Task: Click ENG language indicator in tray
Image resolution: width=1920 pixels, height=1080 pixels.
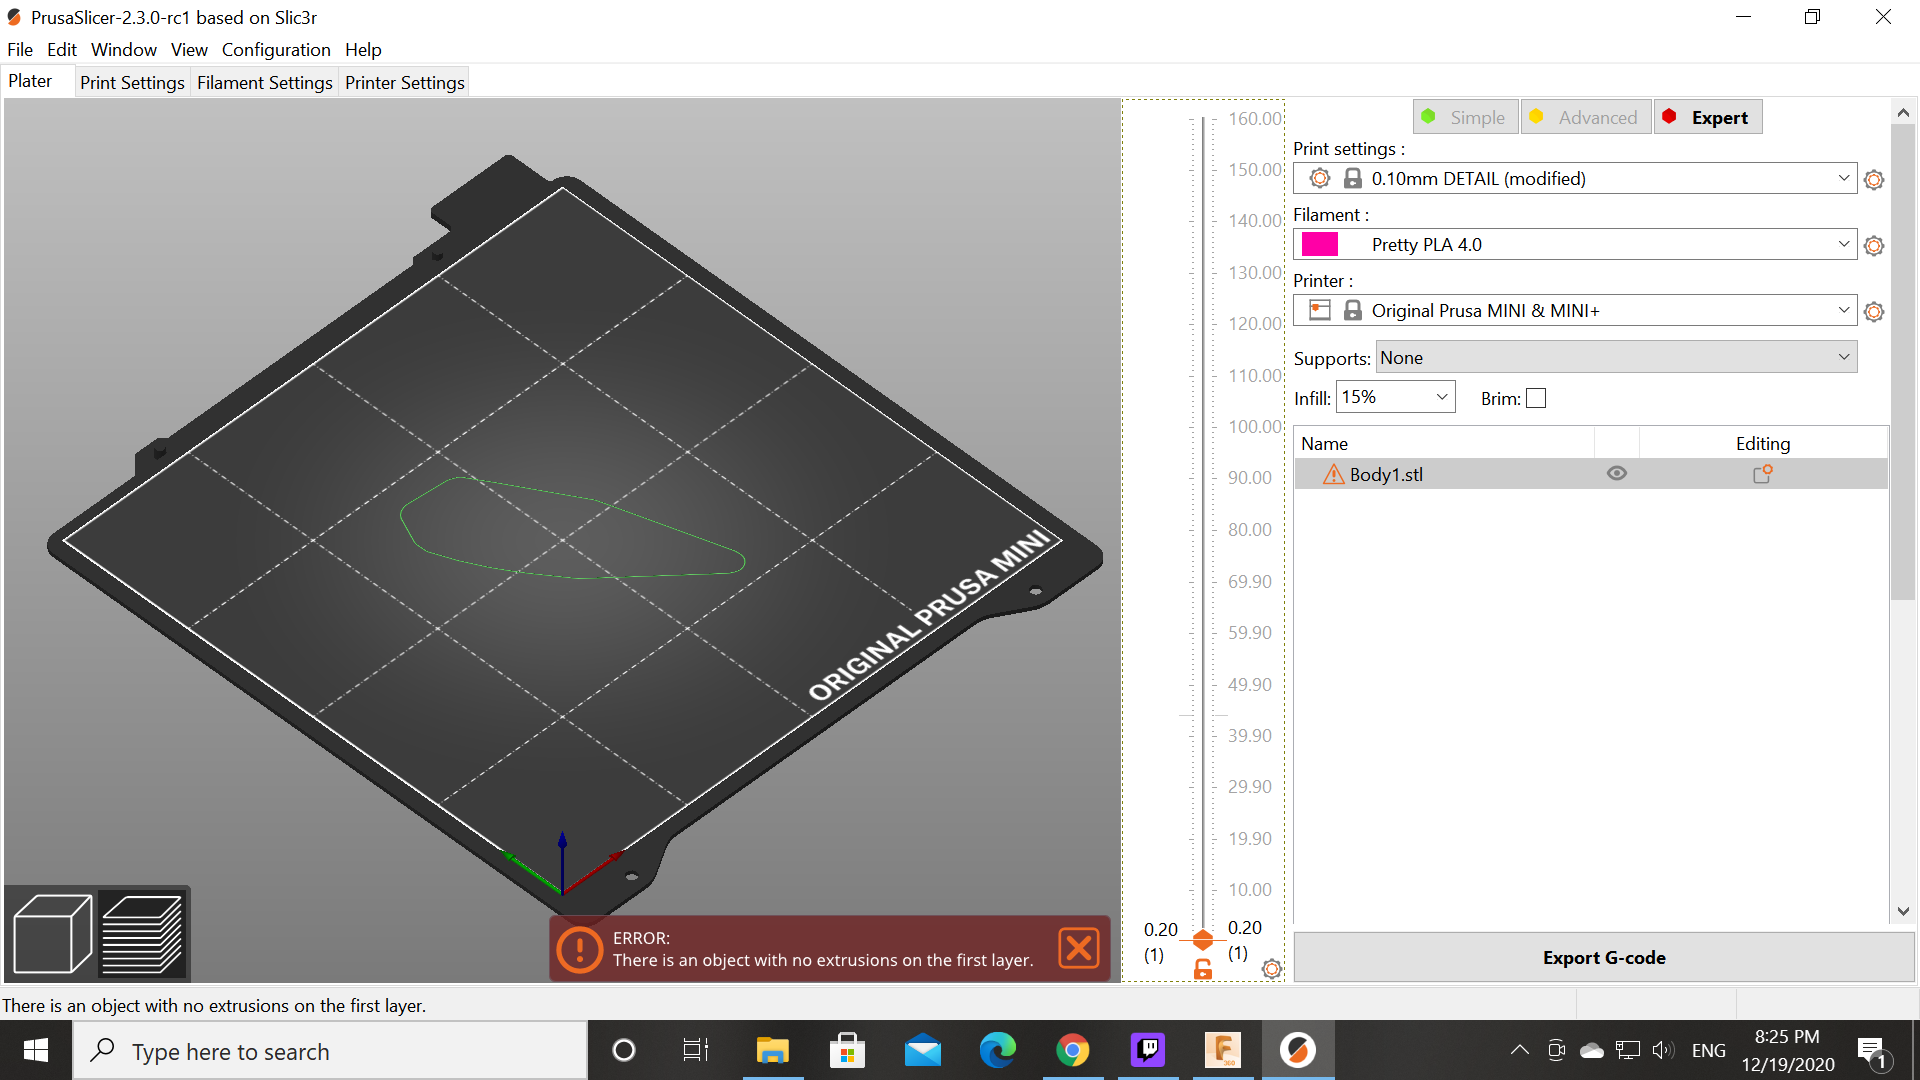Action: pyautogui.click(x=1708, y=1051)
